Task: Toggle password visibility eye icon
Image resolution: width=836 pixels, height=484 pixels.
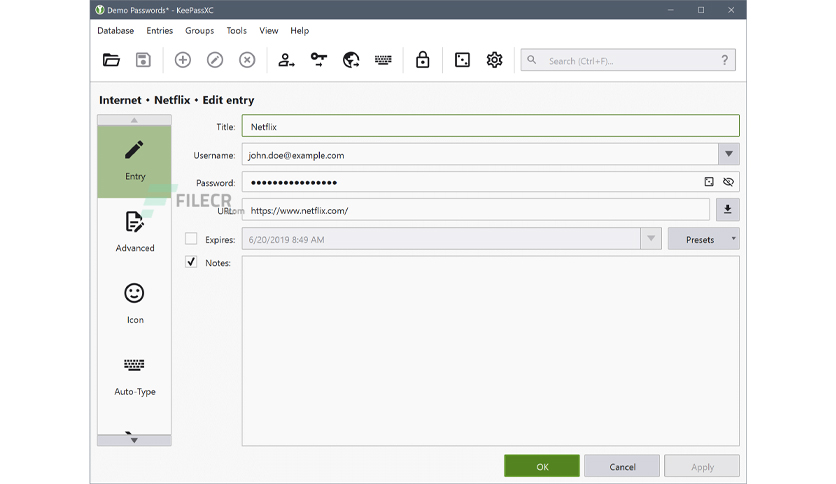Action: (x=728, y=182)
